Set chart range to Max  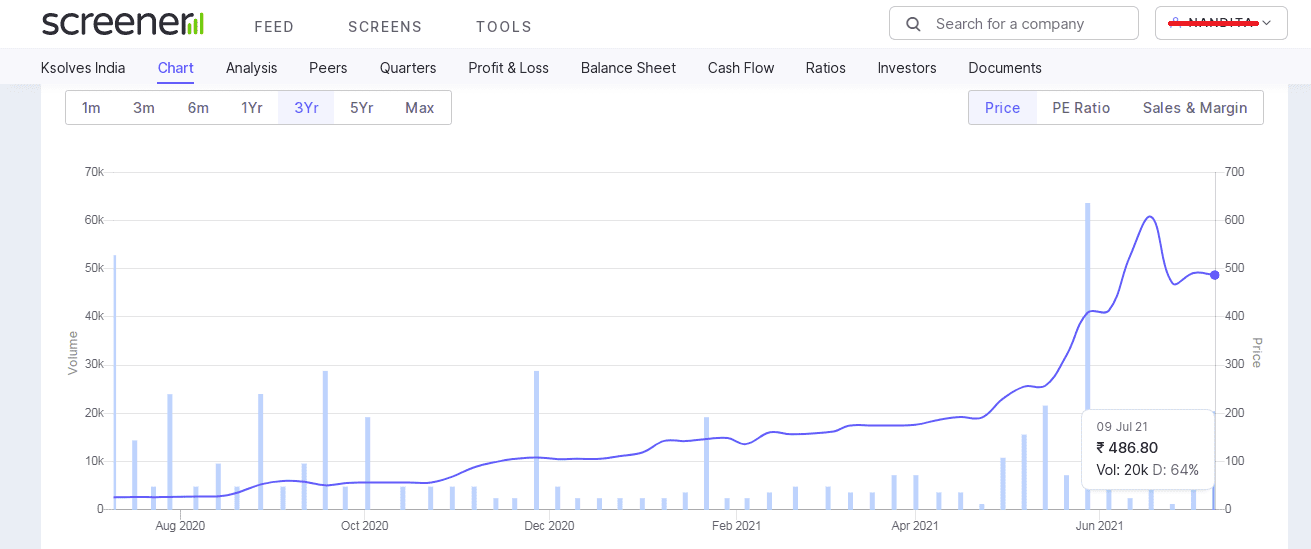[x=420, y=108]
